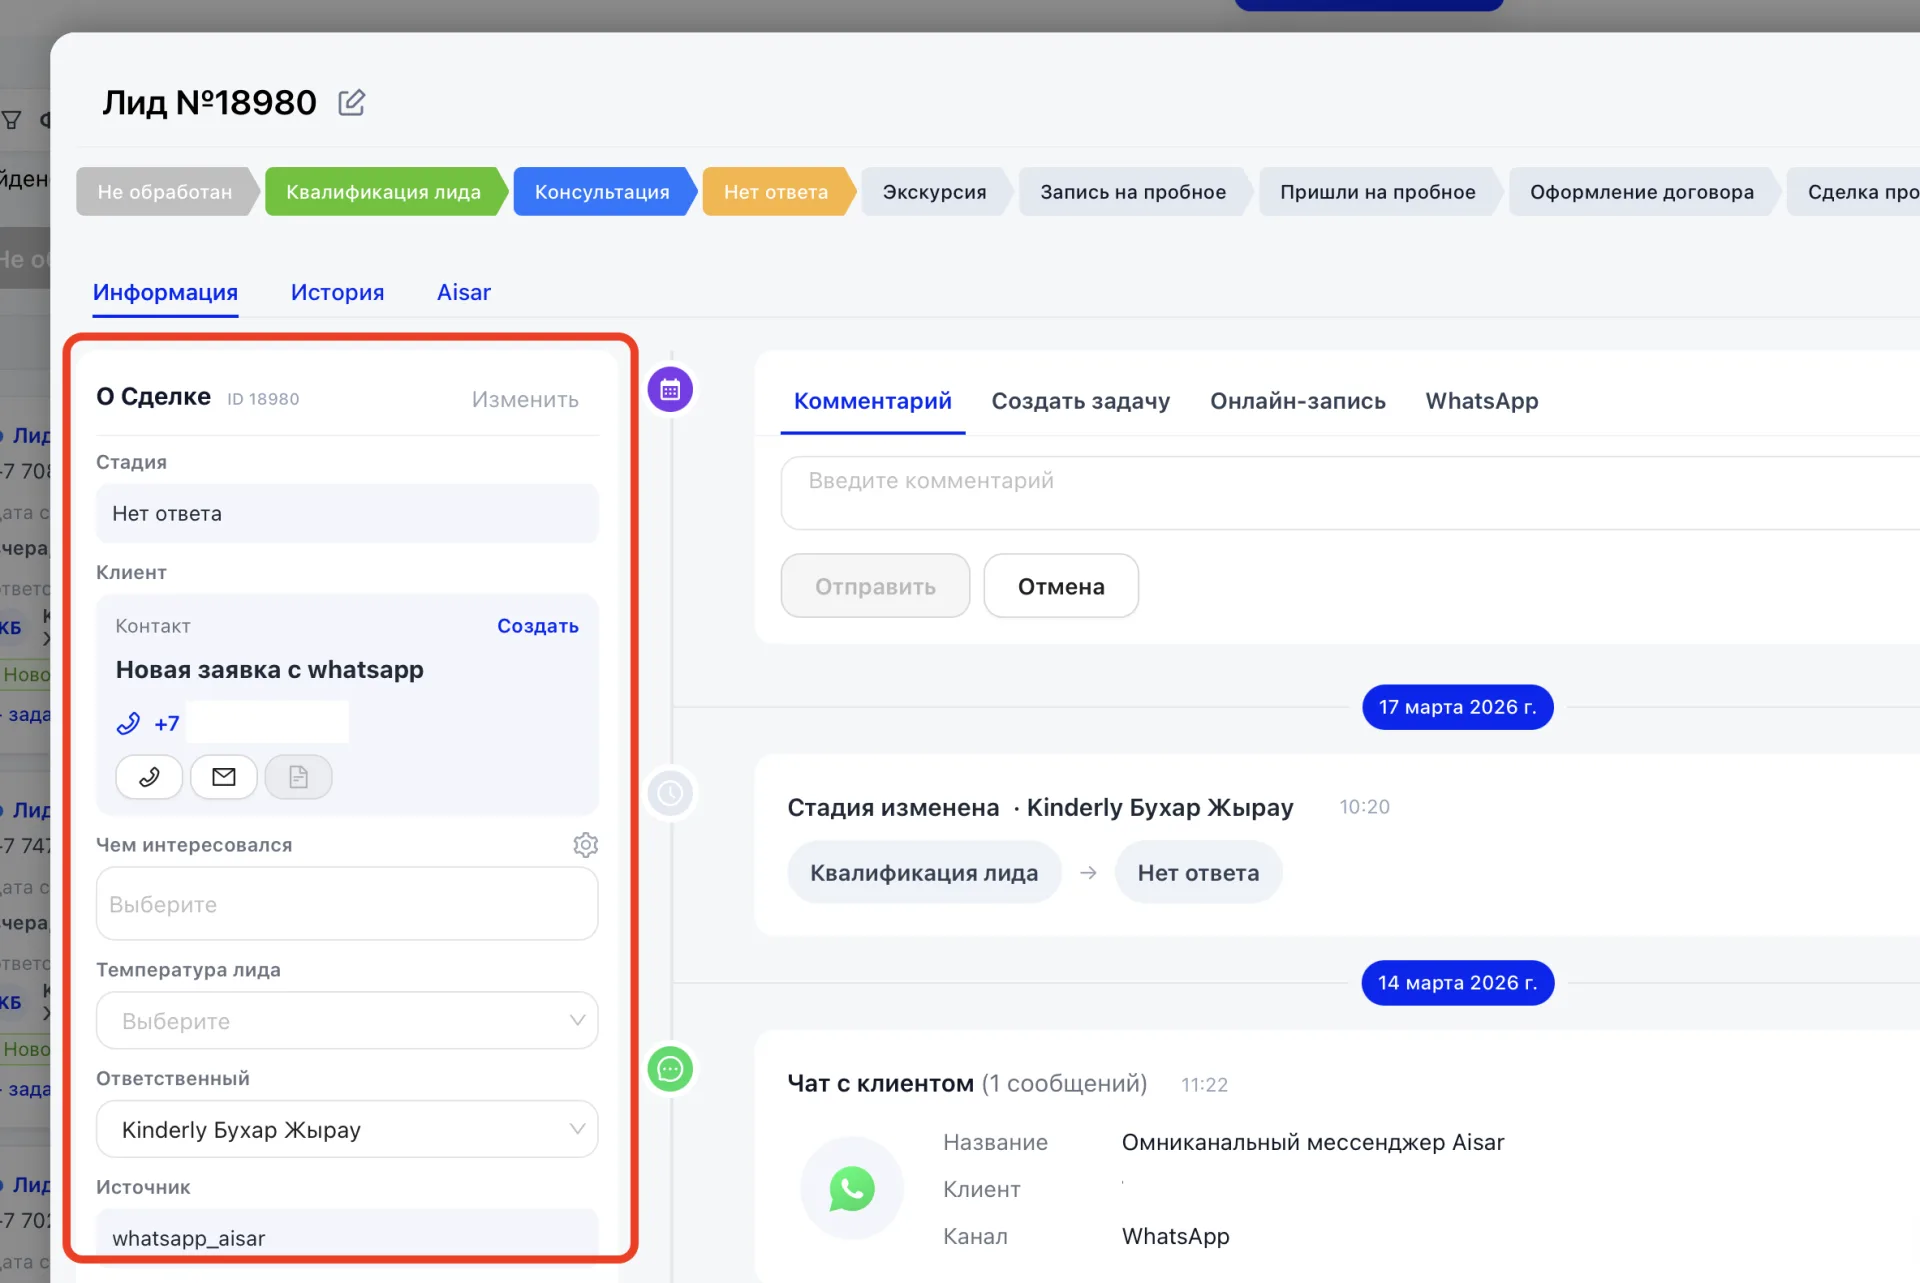Click the grey clock timeline icon
Image resolution: width=1920 pixels, height=1283 pixels.
click(670, 794)
